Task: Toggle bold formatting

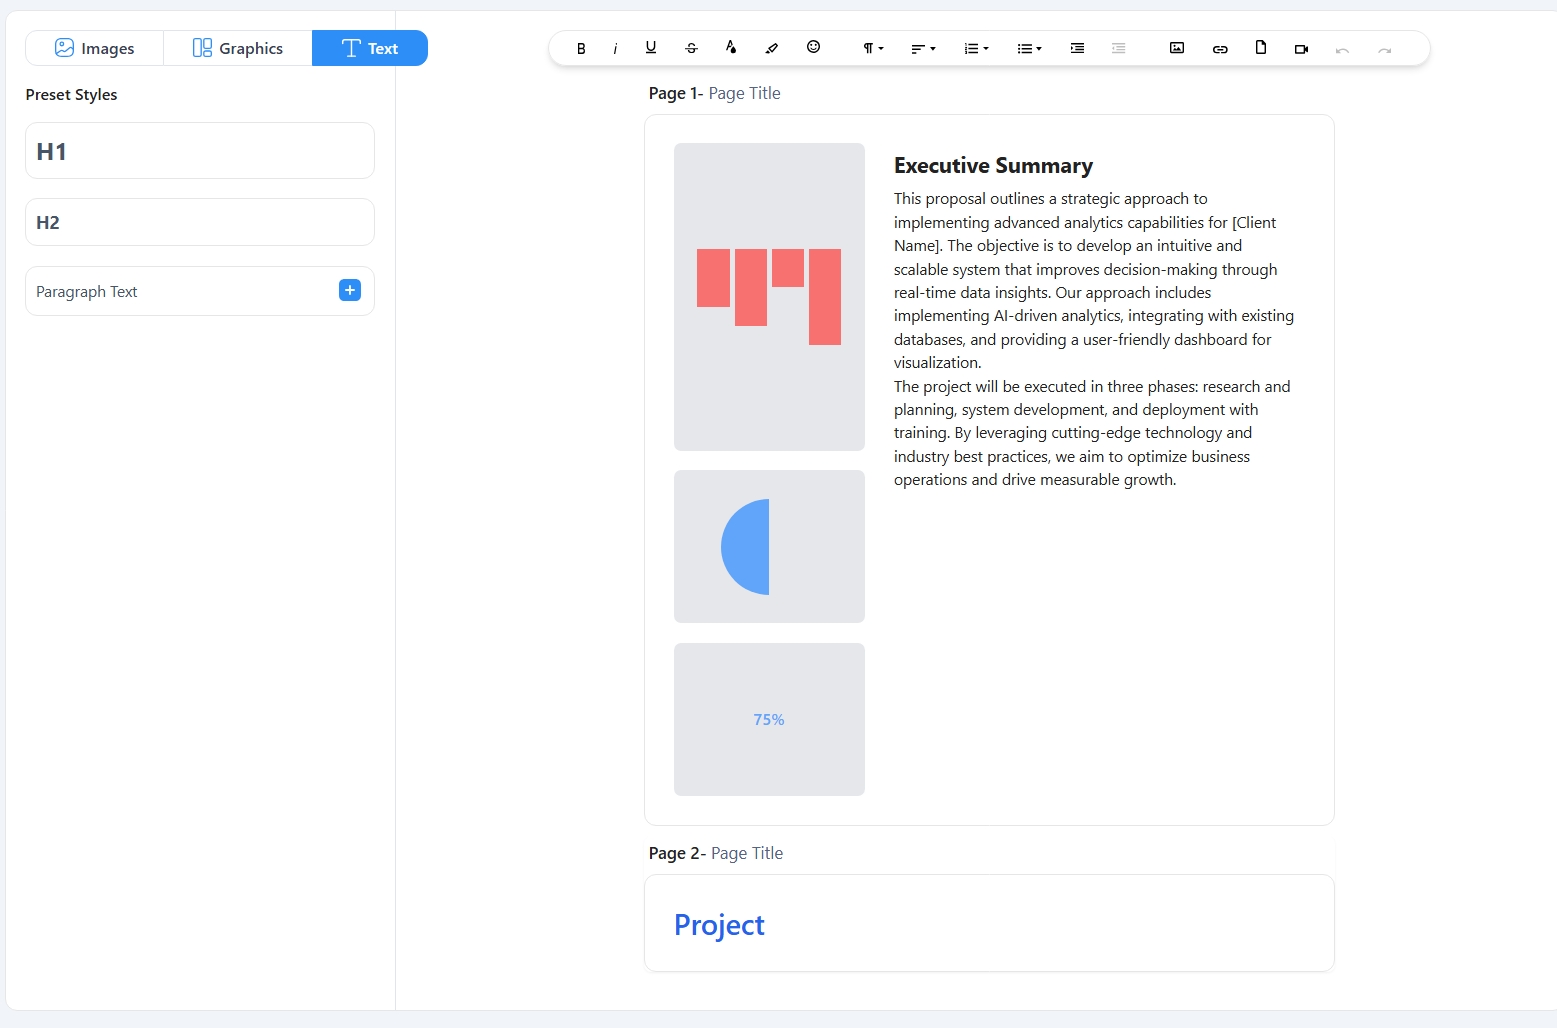Action: 581,48
